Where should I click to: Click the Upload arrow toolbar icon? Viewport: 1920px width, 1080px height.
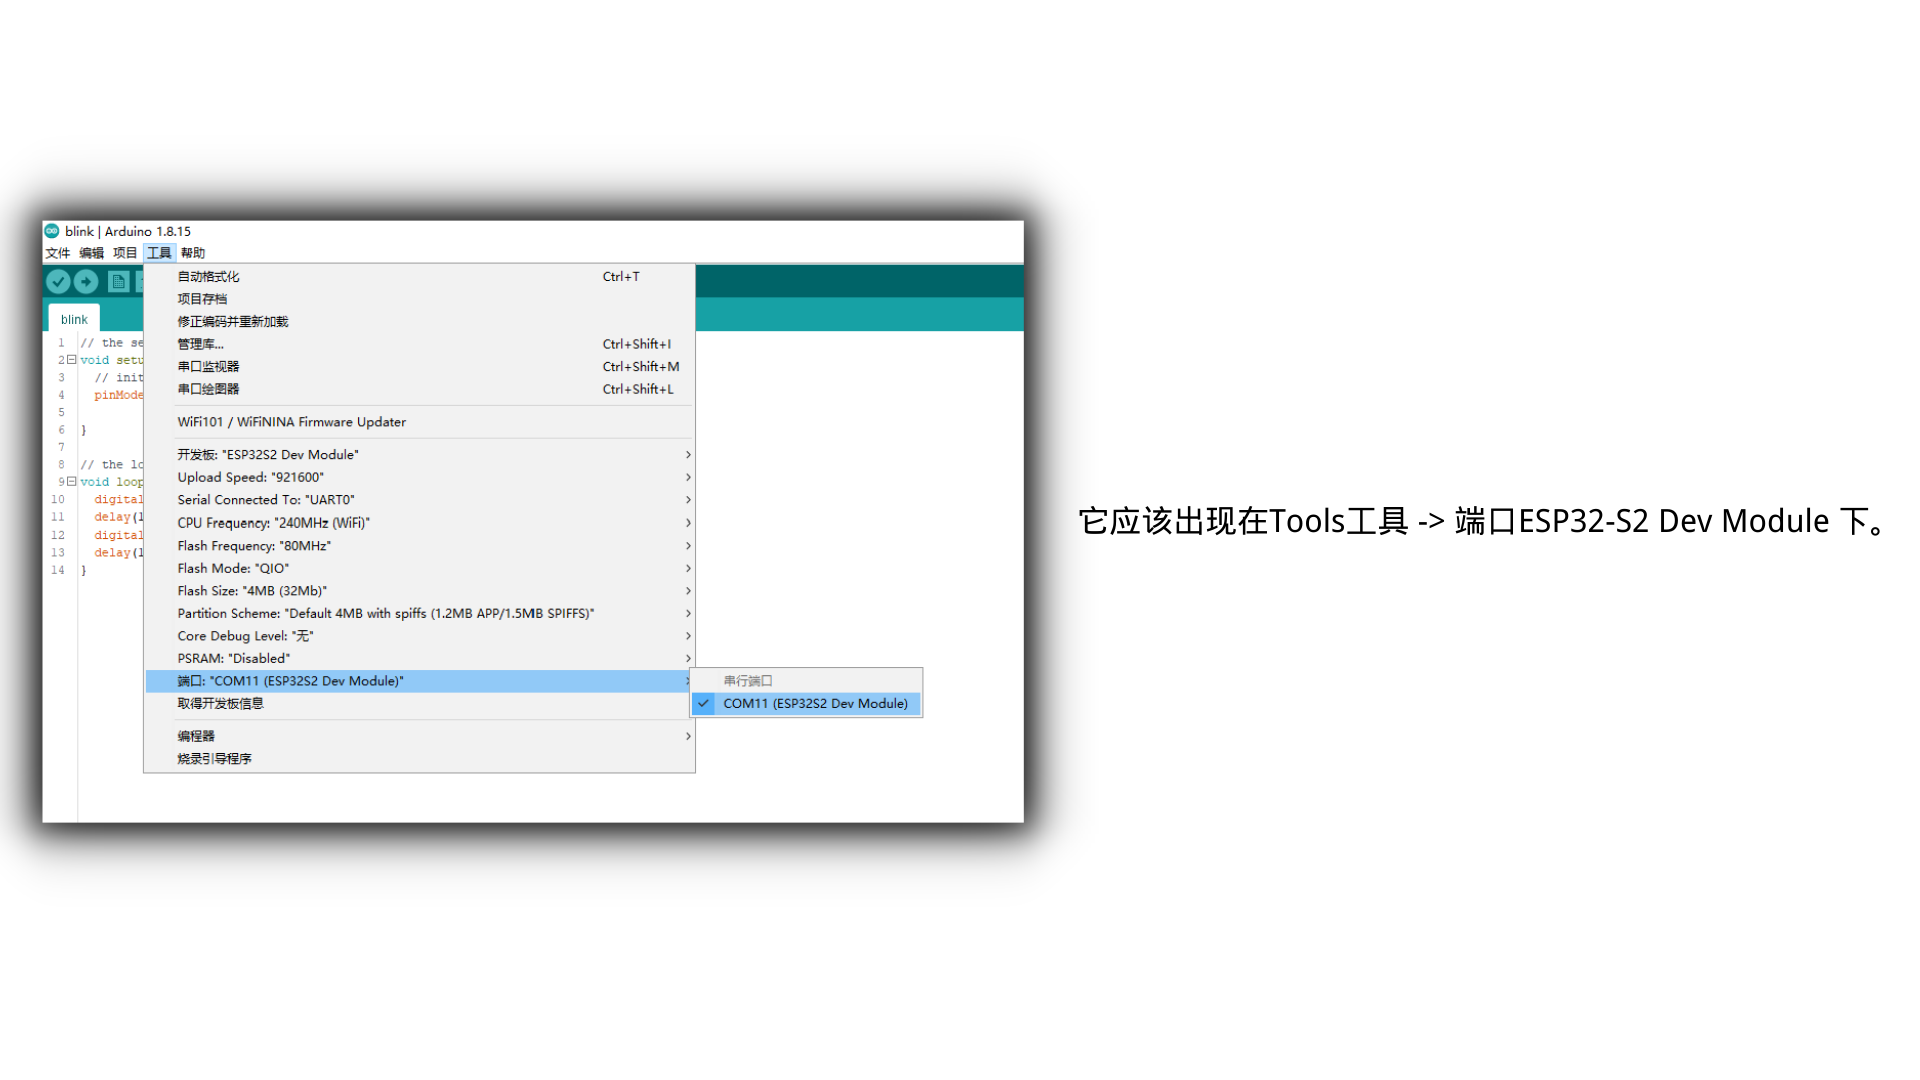point(86,282)
